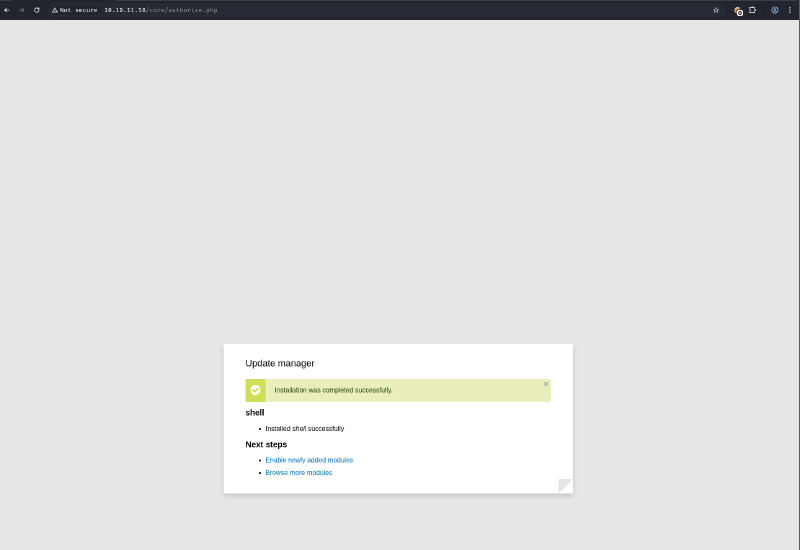800x550 pixels.
Task: Click the address bar URL
Action: (x=160, y=10)
